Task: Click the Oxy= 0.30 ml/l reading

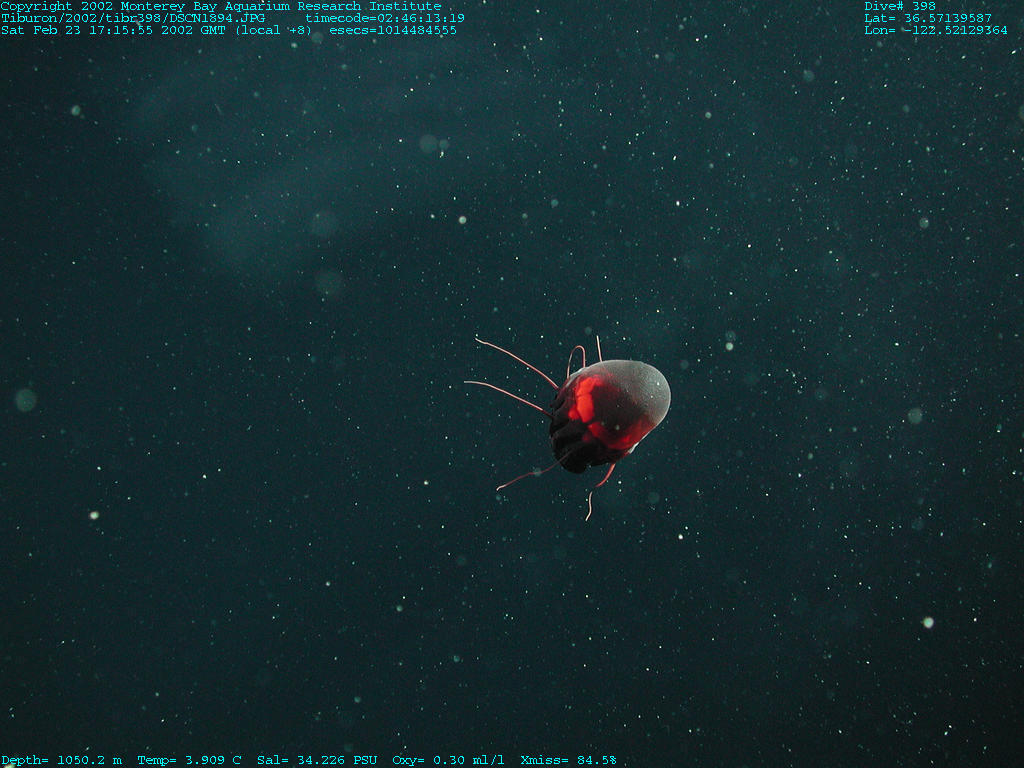Action: pyautogui.click(x=448, y=760)
